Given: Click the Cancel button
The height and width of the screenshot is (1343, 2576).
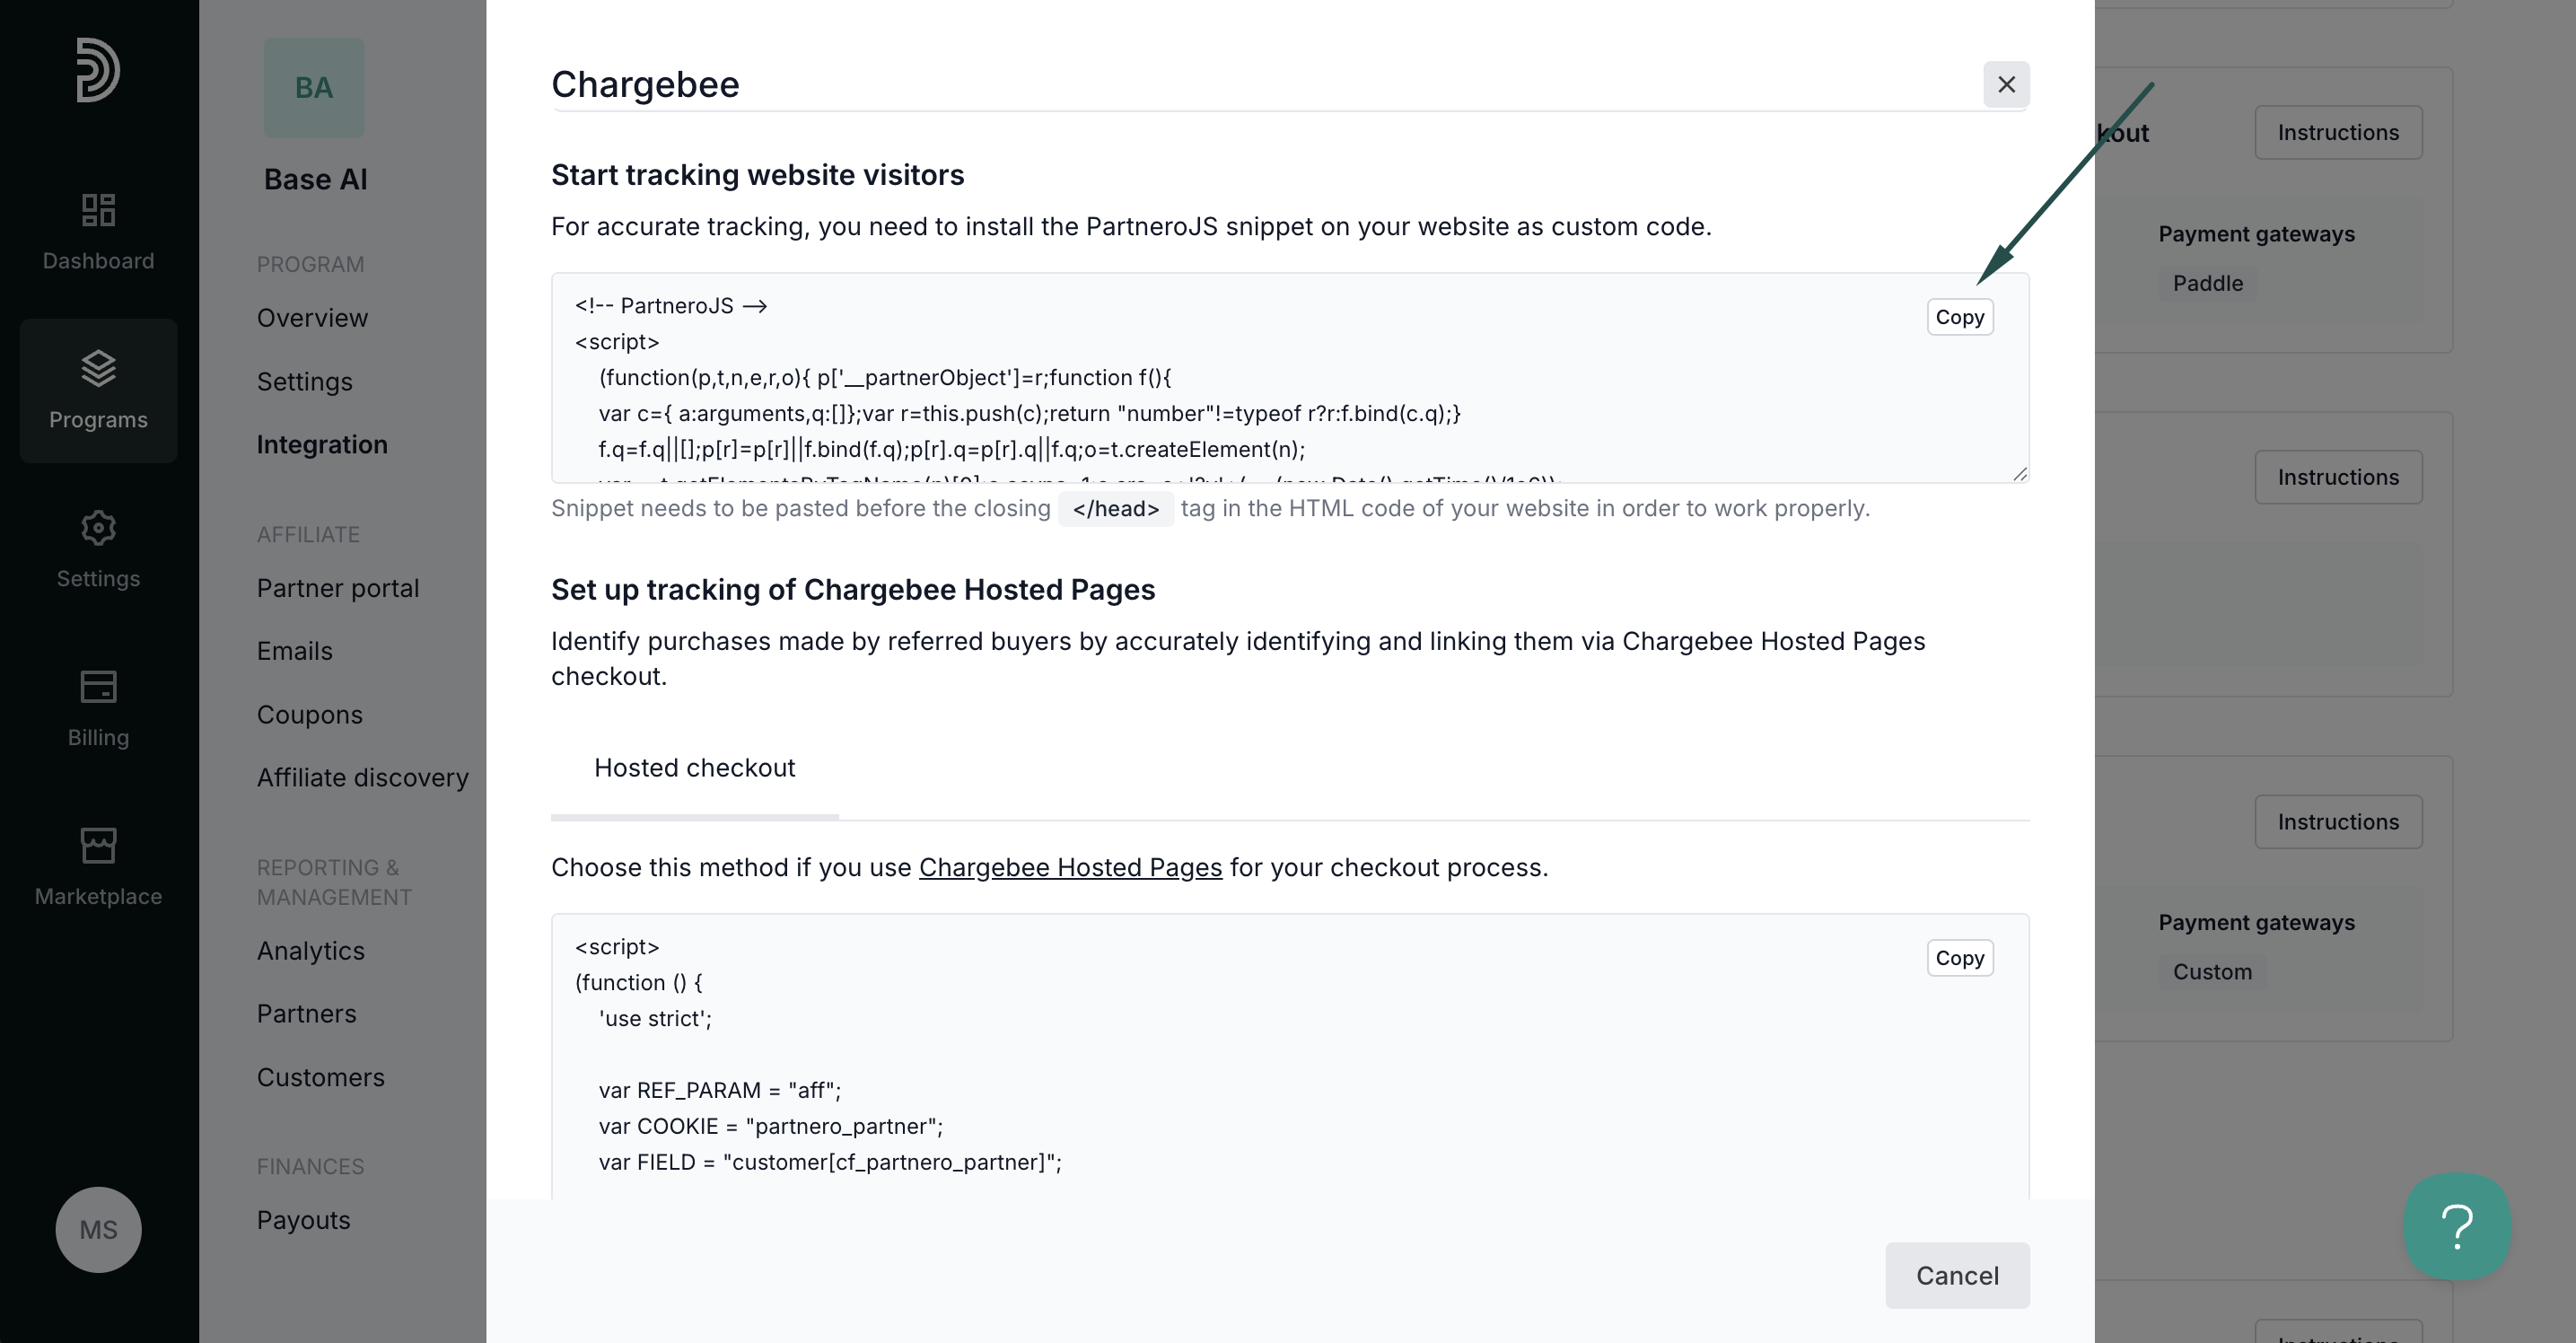Looking at the screenshot, I should click(1957, 1275).
